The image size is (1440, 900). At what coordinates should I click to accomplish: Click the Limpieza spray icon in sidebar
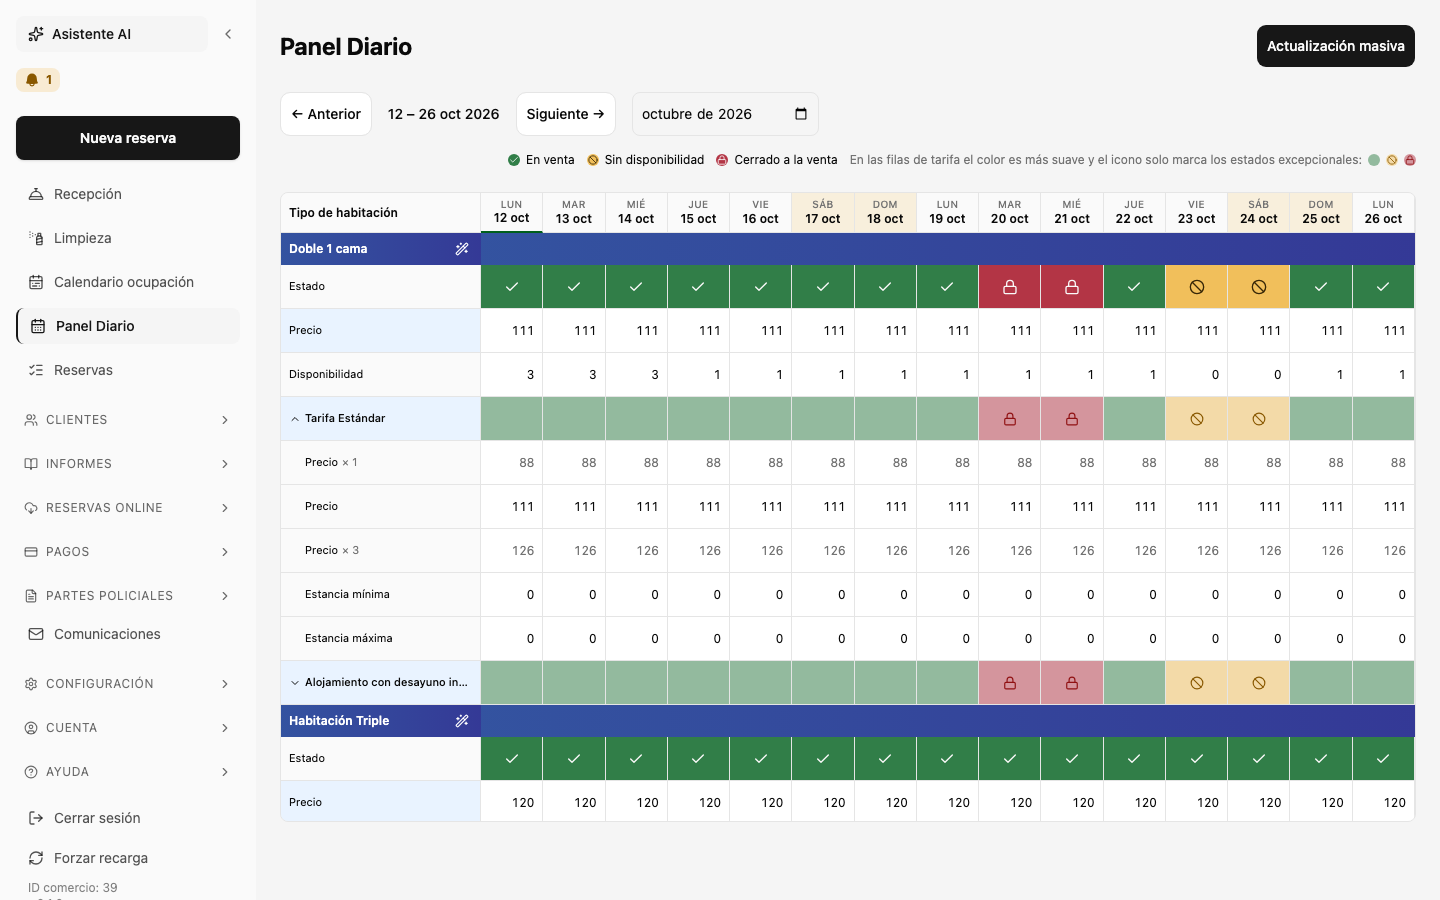36,238
